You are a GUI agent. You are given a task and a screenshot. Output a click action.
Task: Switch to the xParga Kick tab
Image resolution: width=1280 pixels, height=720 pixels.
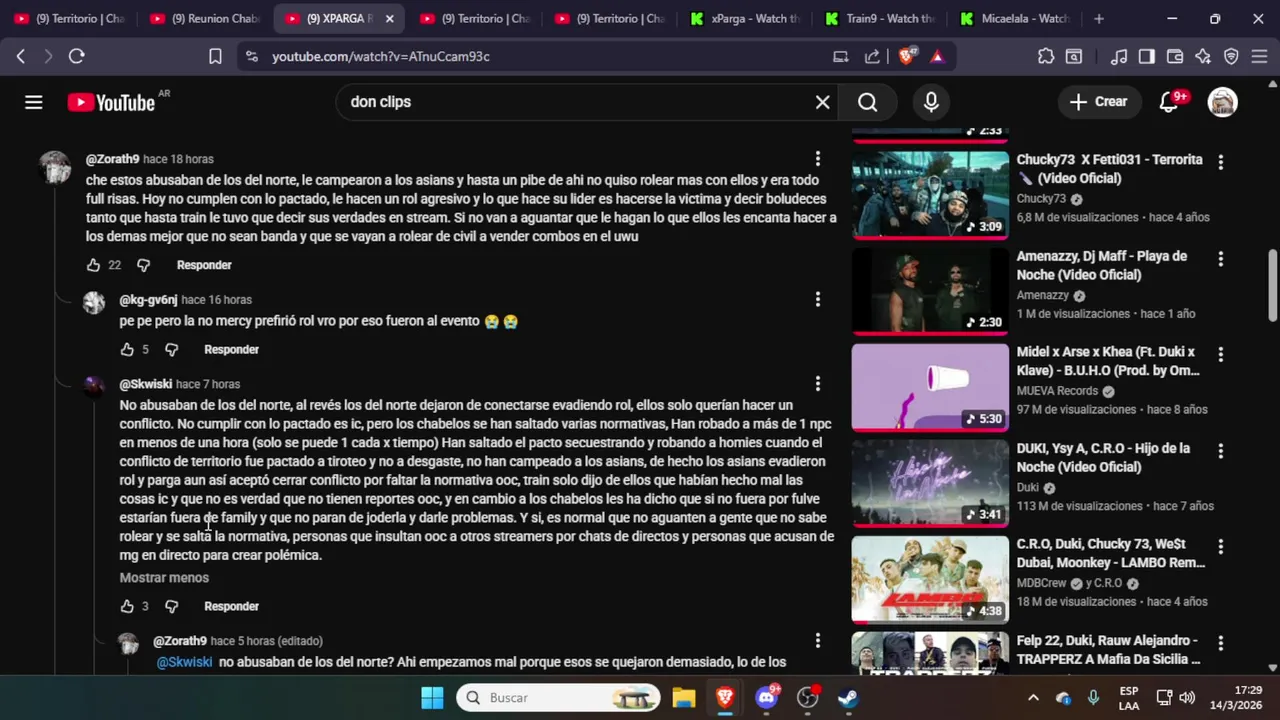click(745, 18)
